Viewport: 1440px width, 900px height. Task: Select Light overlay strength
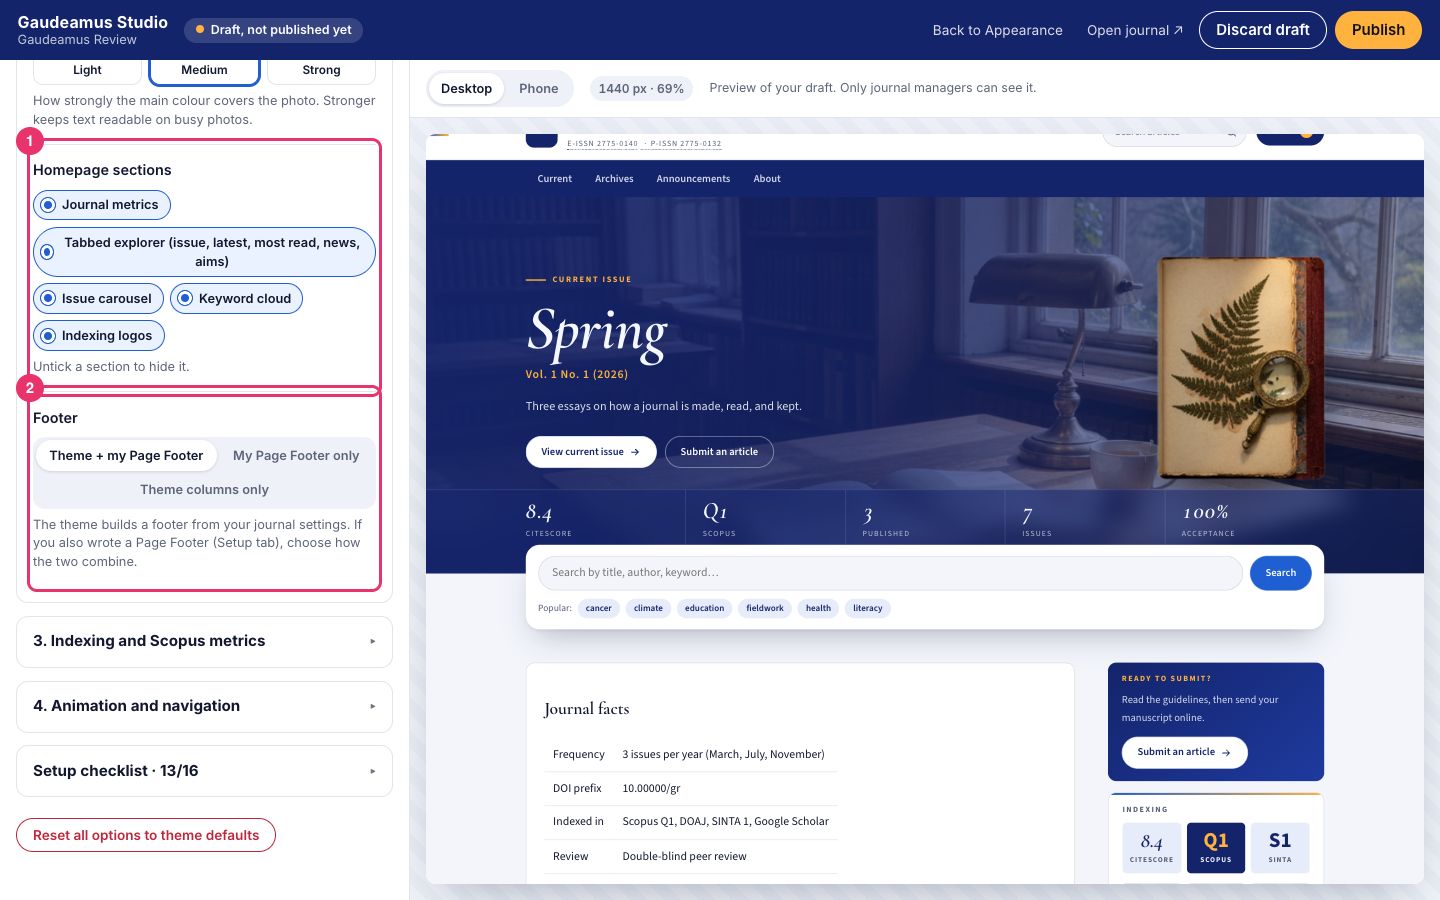pos(88,70)
